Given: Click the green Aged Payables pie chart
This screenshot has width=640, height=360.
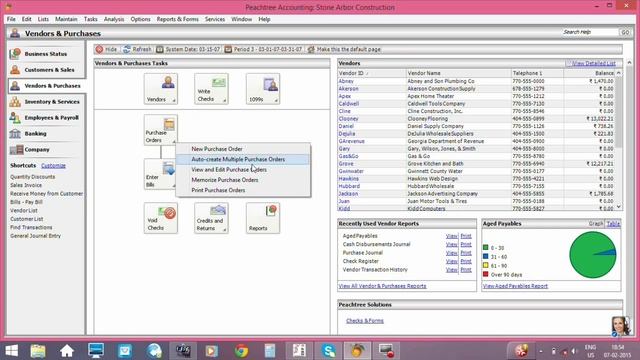Looking at the screenshot, I should (x=593, y=255).
